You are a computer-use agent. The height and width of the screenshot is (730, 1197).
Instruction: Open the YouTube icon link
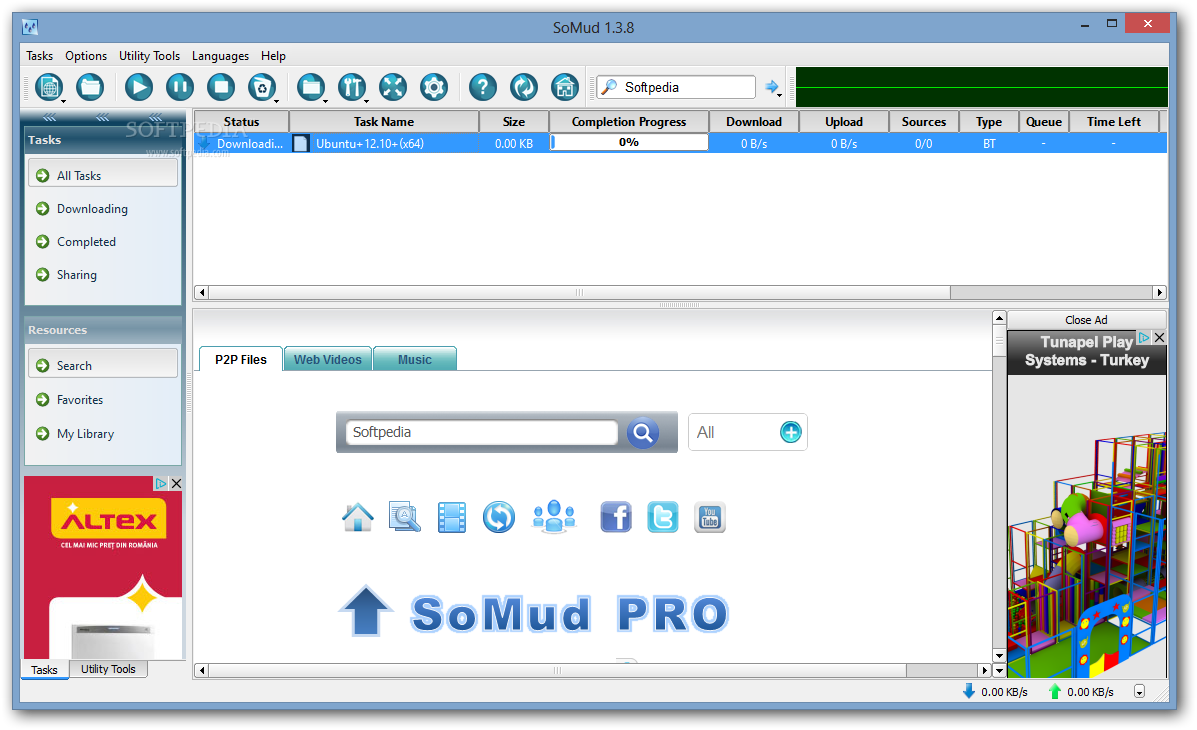click(710, 517)
